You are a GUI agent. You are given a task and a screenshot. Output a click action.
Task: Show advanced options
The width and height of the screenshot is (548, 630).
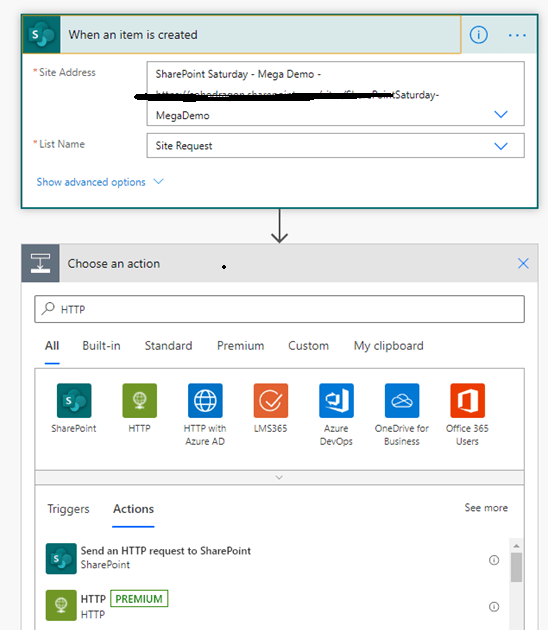(x=100, y=182)
